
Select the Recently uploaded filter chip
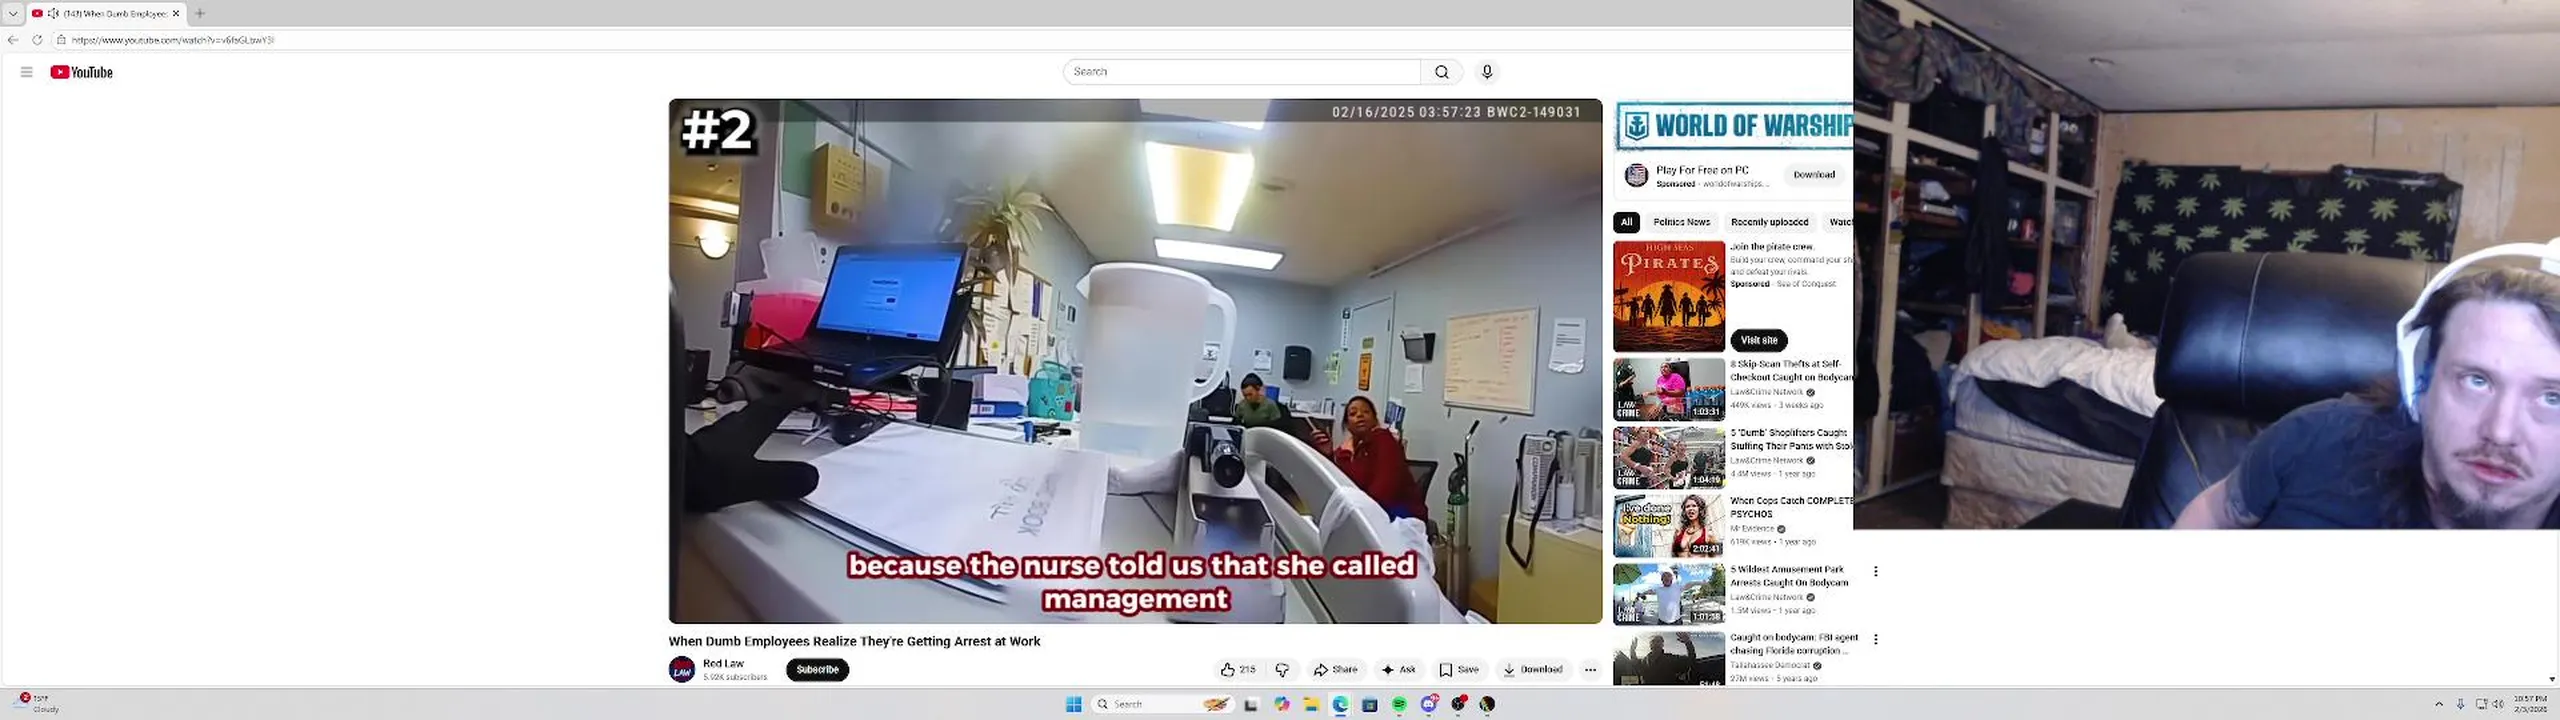1769,222
